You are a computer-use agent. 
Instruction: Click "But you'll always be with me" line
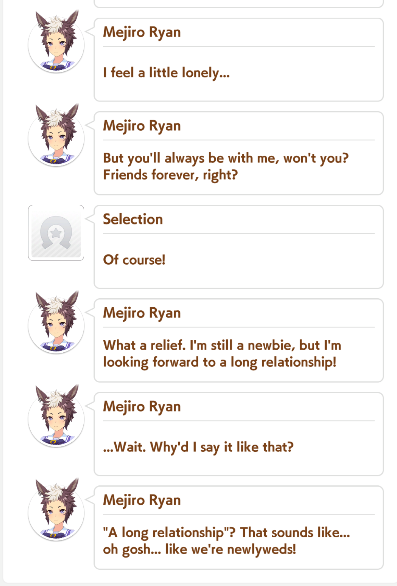[226, 158]
